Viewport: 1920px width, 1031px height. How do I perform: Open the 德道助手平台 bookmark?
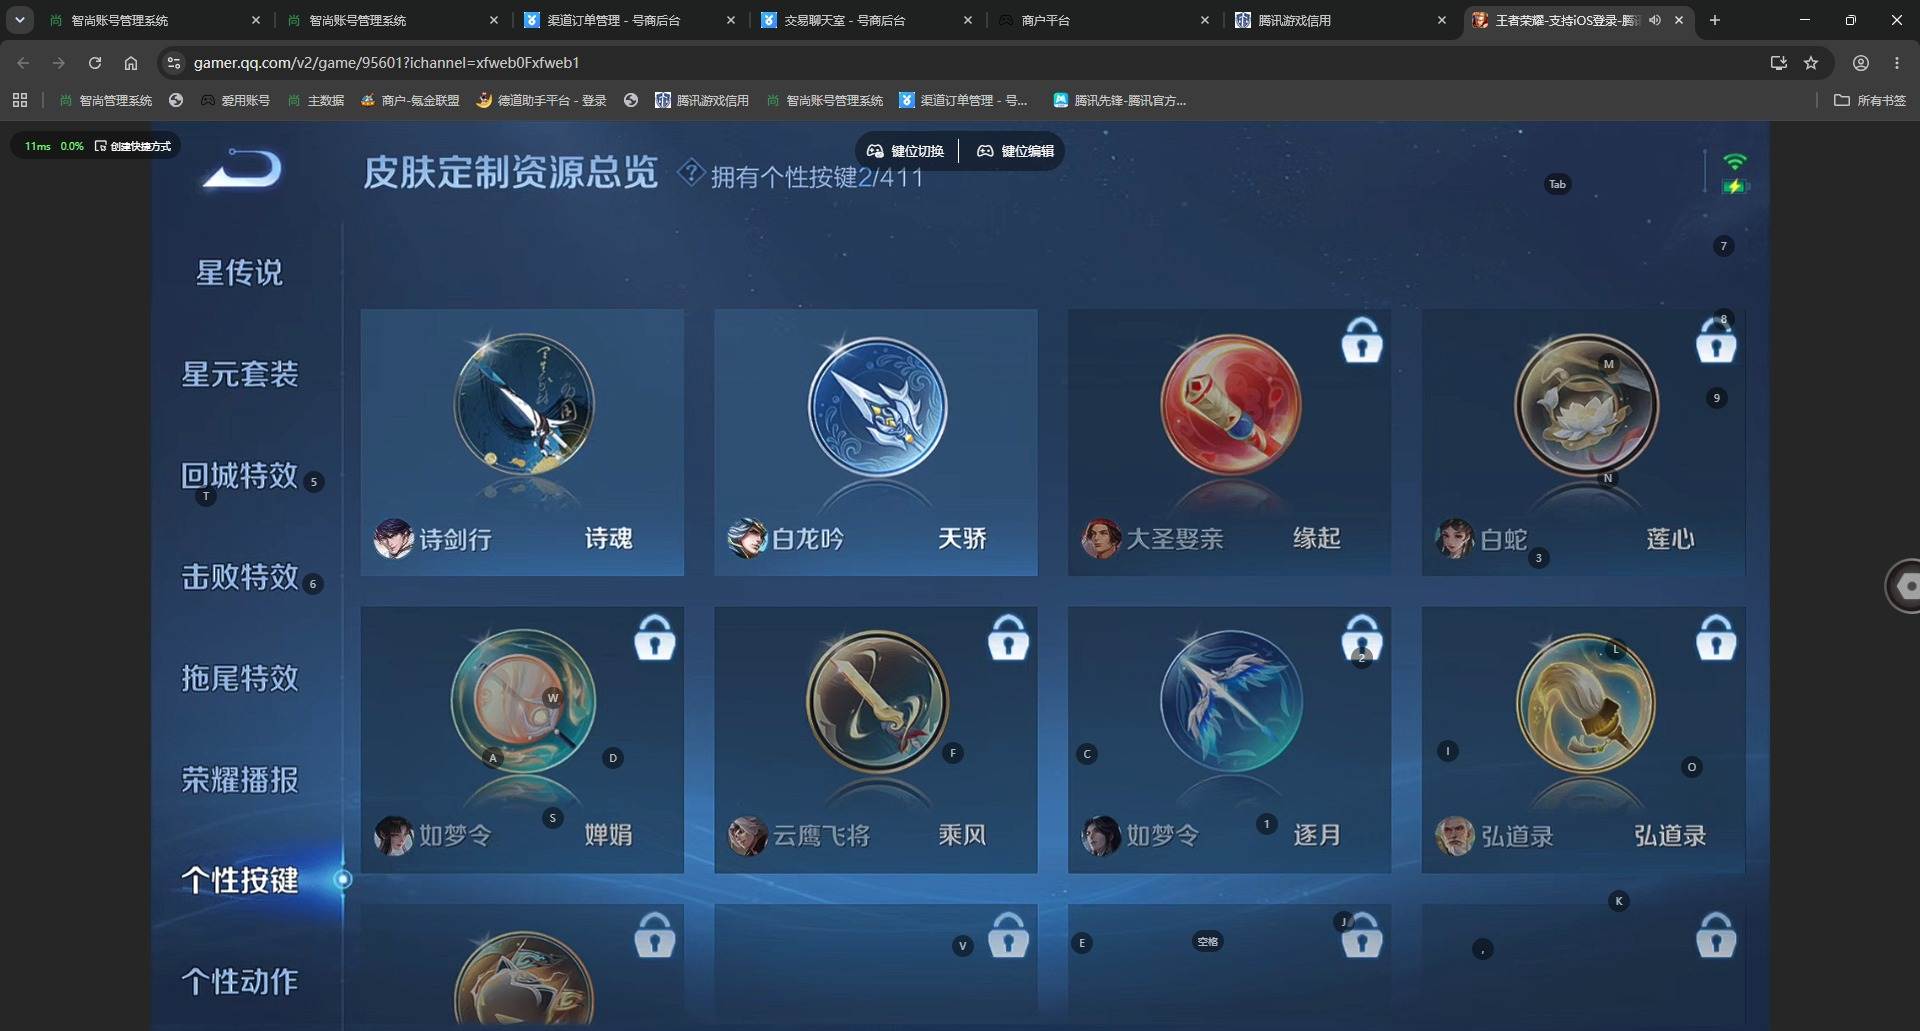tap(542, 100)
